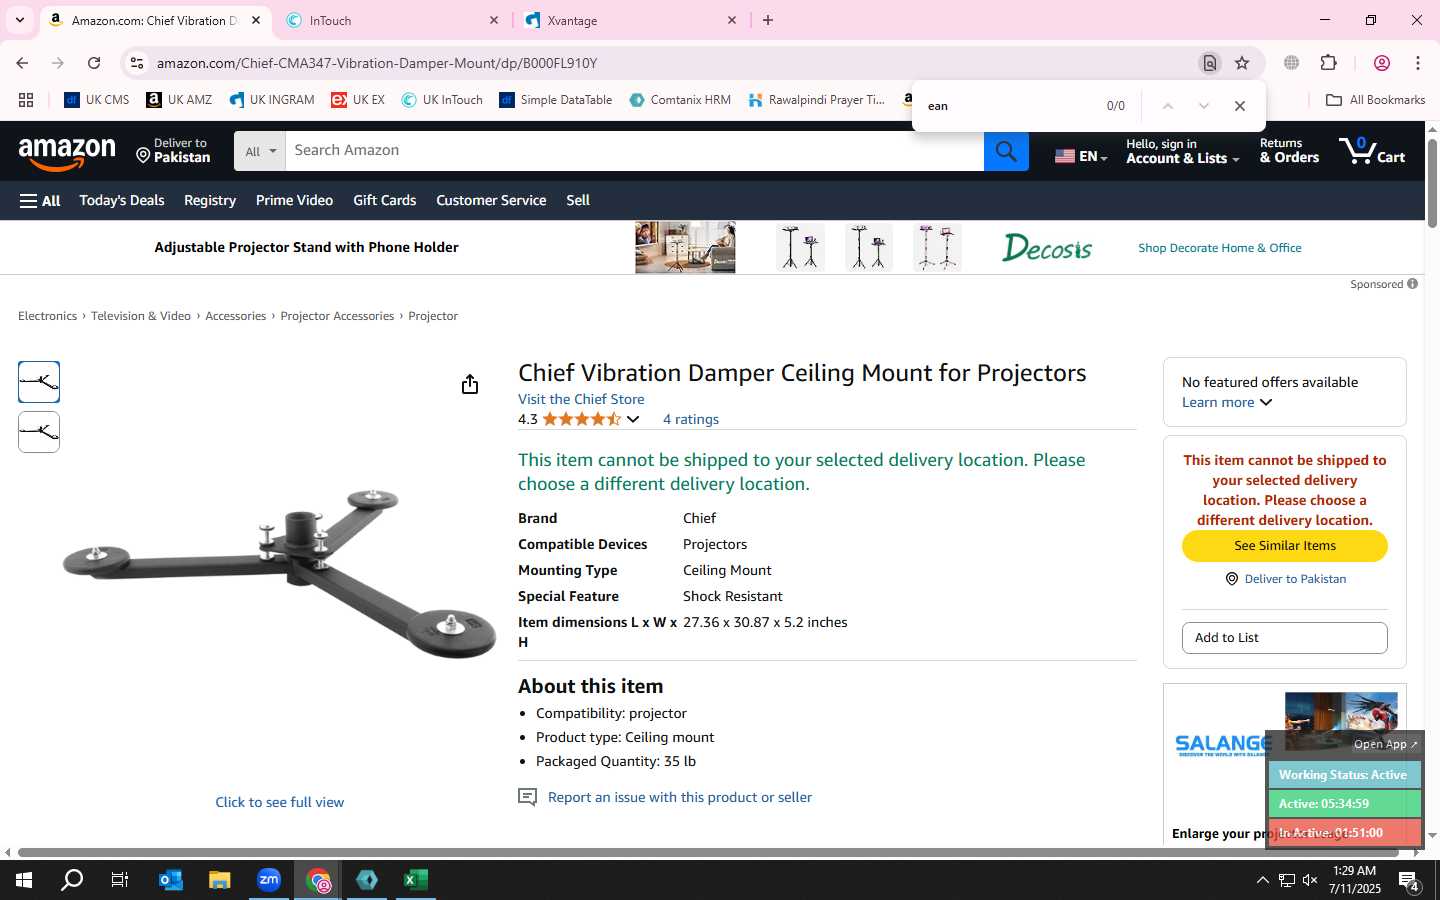Switch to the InTouch browser tab
This screenshot has height=900, width=1440.
coord(393,20)
